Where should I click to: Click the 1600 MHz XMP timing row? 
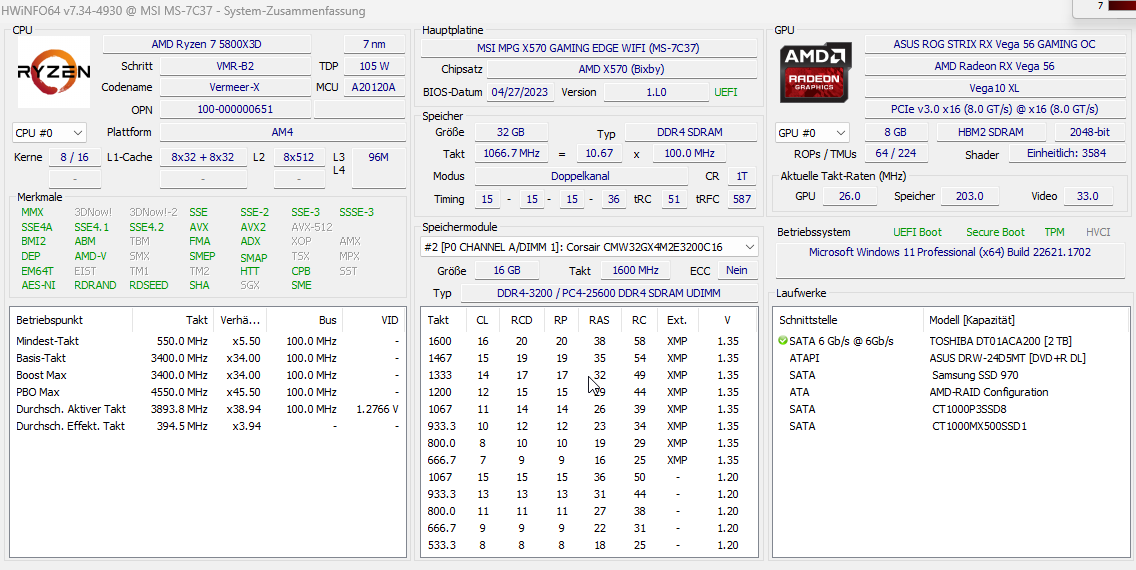point(589,341)
